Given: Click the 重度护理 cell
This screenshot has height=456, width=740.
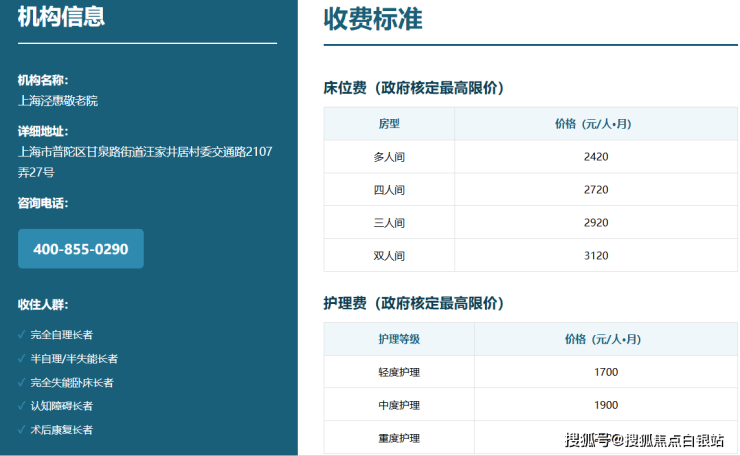Looking at the screenshot, I should pyautogui.click(x=399, y=438).
